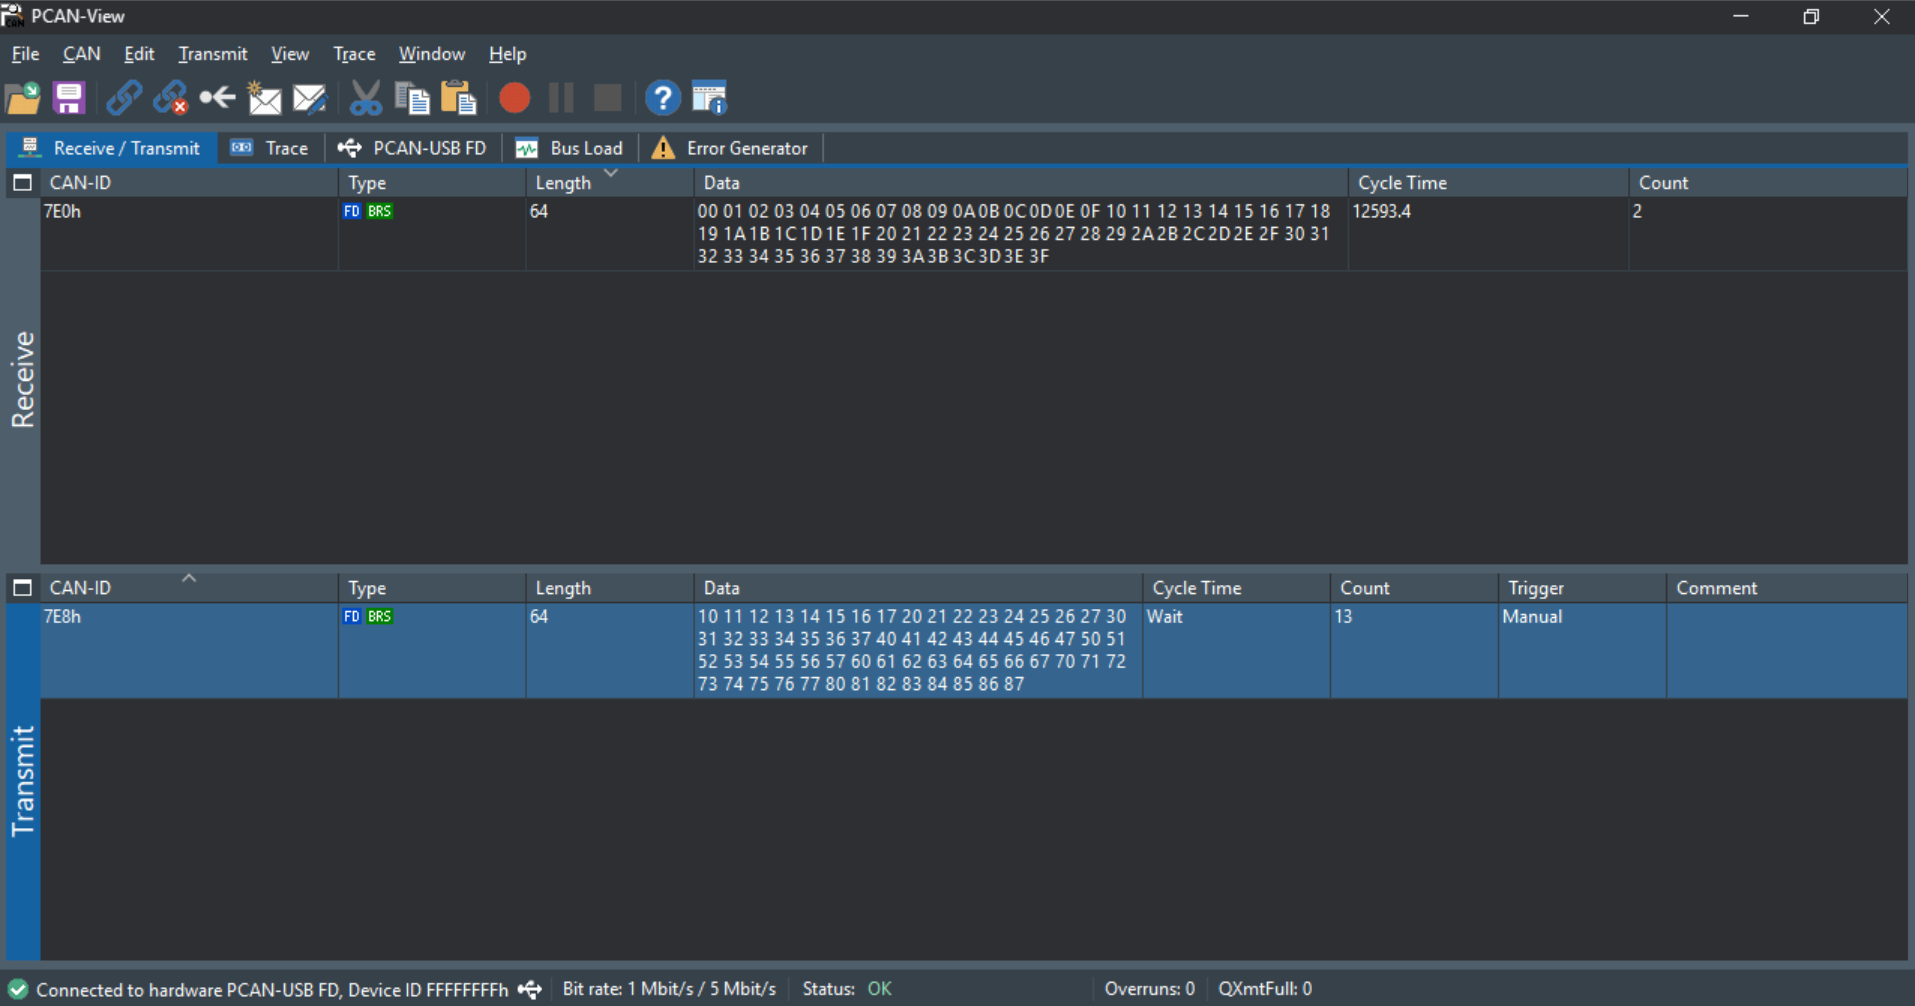Click the window info icon beside help
This screenshot has width=1915, height=1006.
coord(709,98)
